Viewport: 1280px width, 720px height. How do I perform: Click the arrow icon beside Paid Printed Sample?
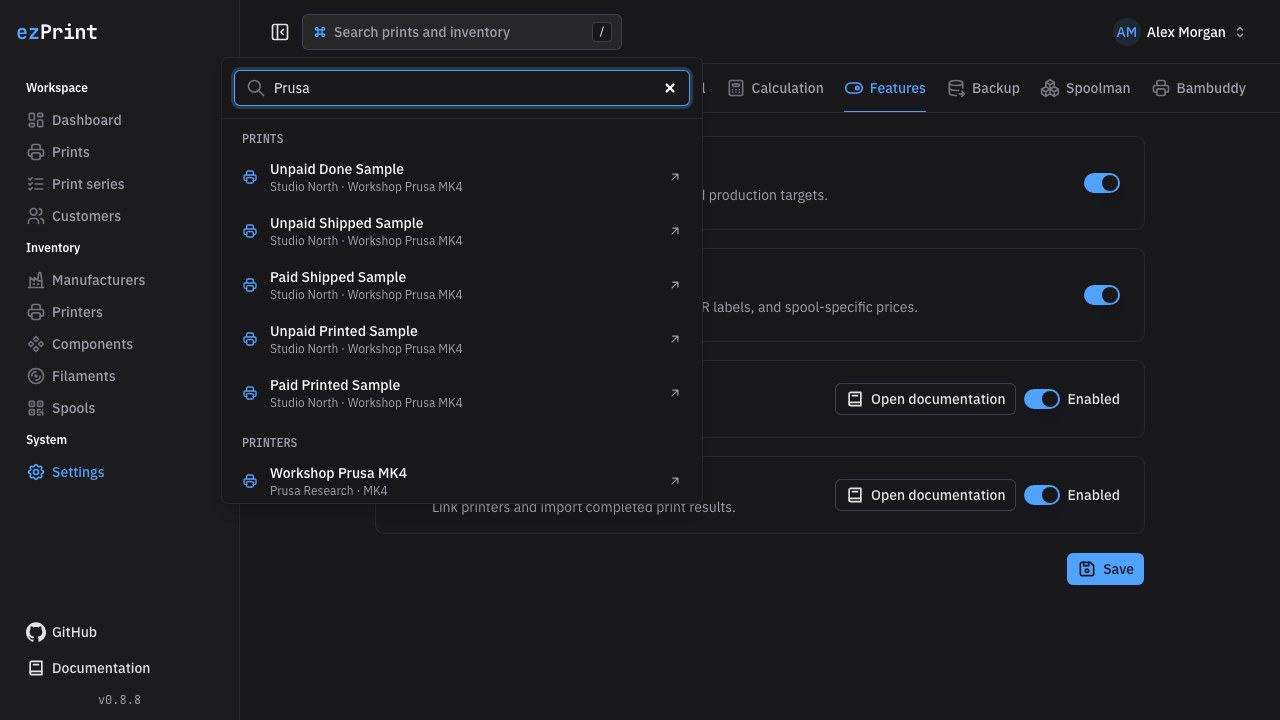click(675, 393)
